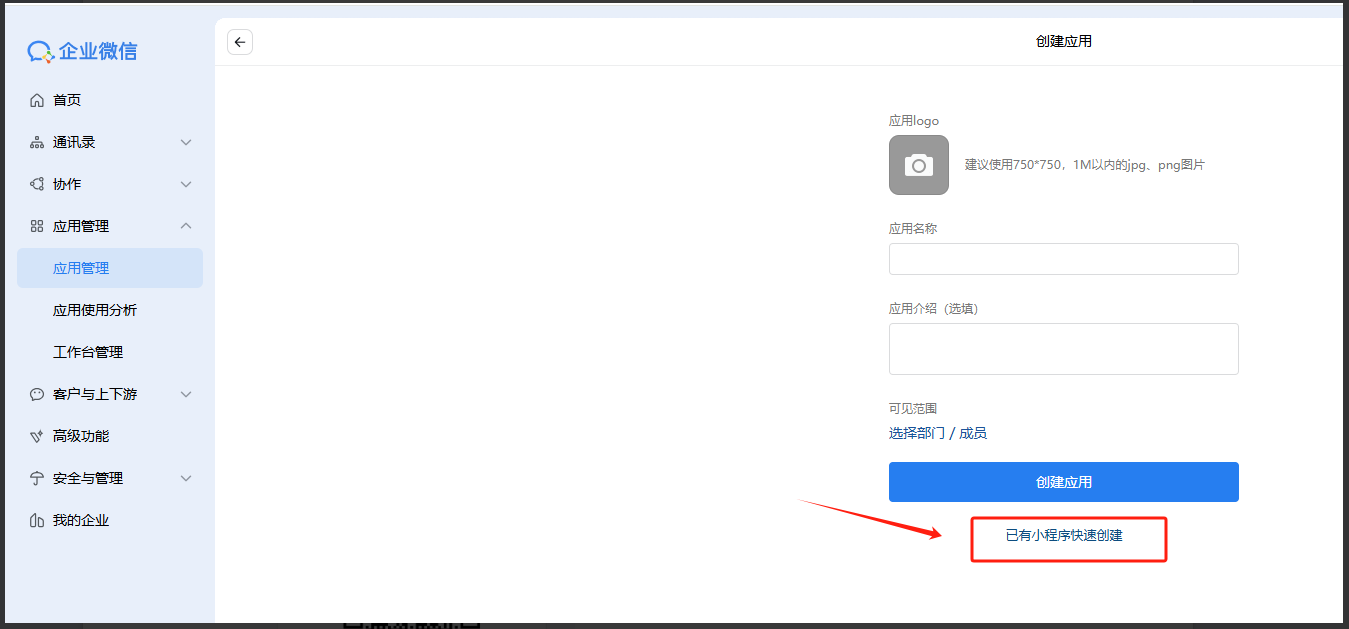The width and height of the screenshot is (1349, 629).
Task: Click the building icon beside 我的企业
Action: pyautogui.click(x=37, y=520)
